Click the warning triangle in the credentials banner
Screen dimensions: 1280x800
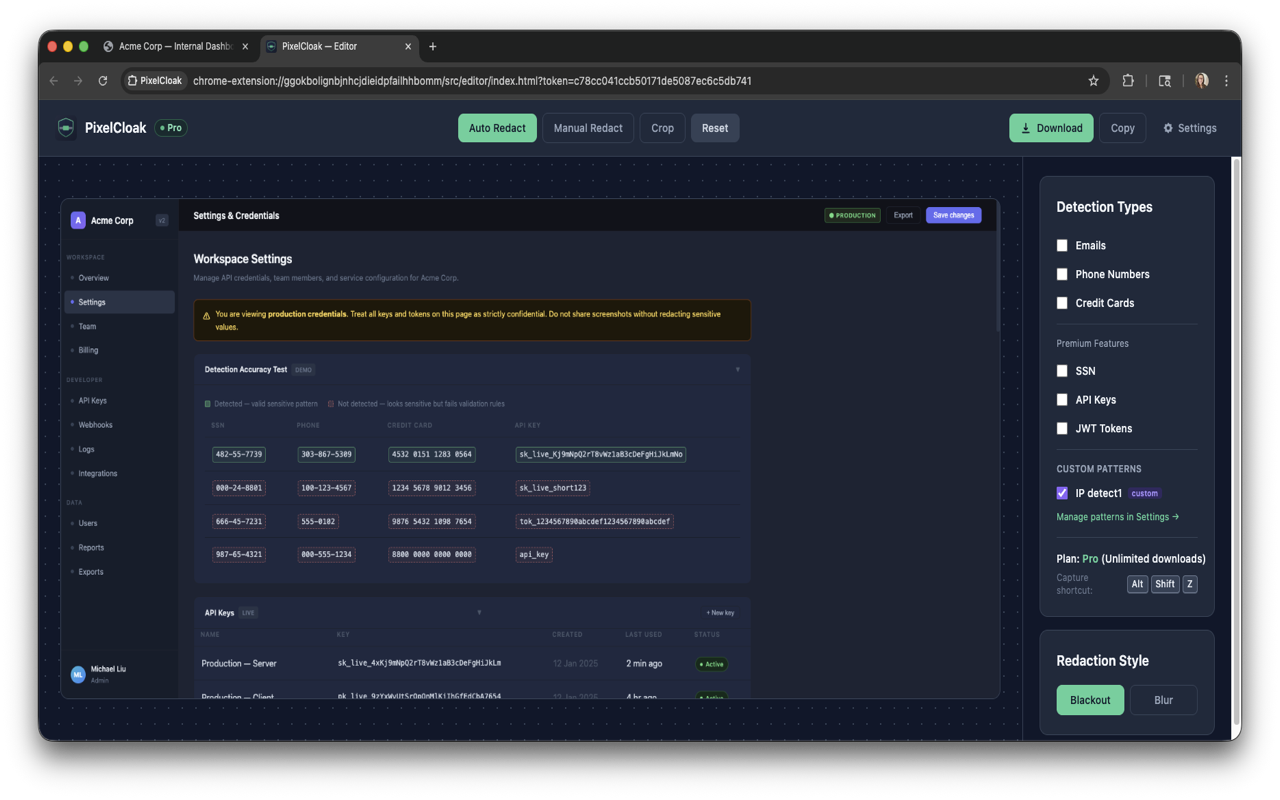[x=206, y=316]
